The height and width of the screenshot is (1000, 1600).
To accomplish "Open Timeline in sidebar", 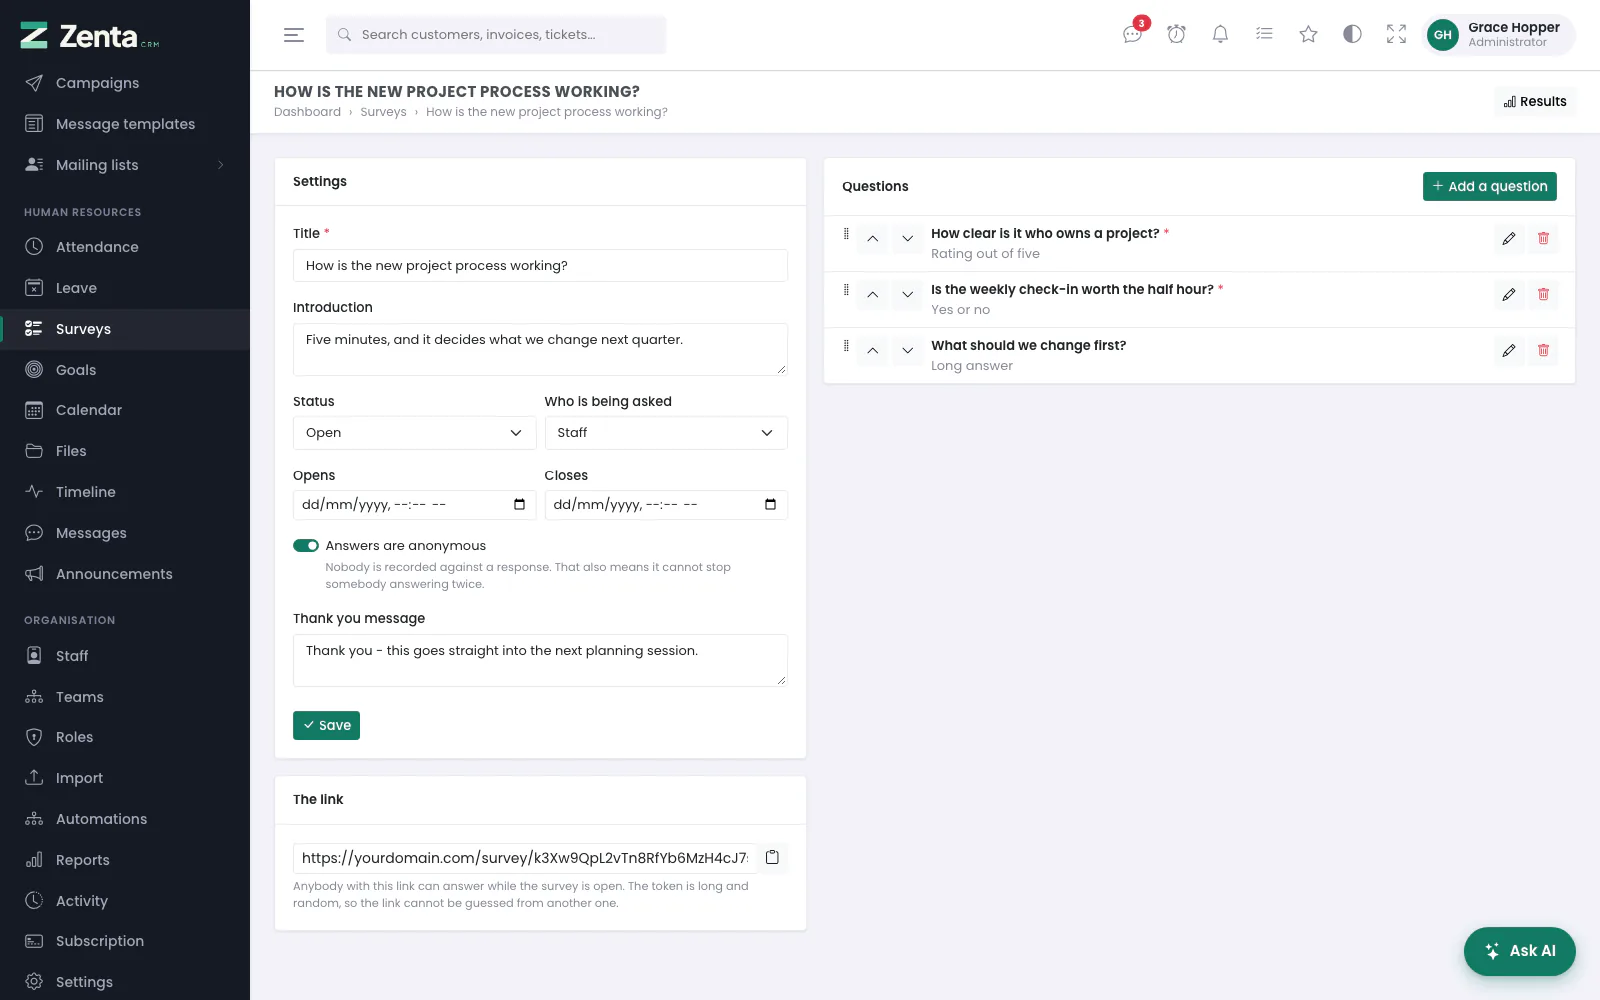I will (x=125, y=492).
